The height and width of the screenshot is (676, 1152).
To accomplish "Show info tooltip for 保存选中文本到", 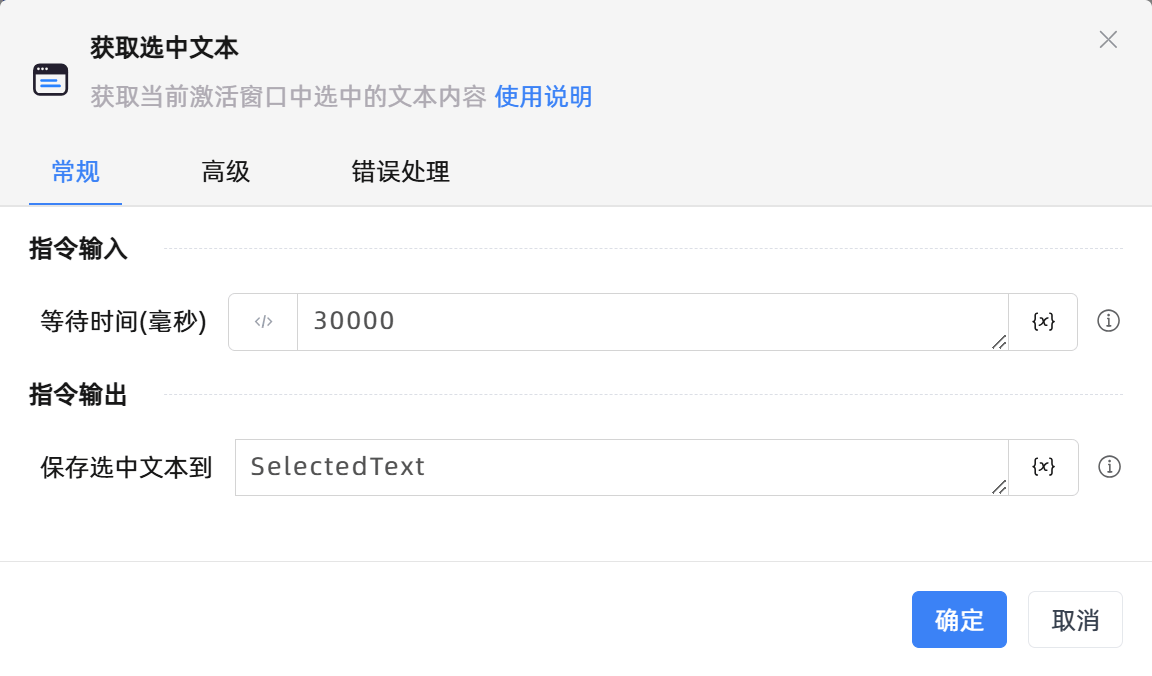I will 1108,467.
